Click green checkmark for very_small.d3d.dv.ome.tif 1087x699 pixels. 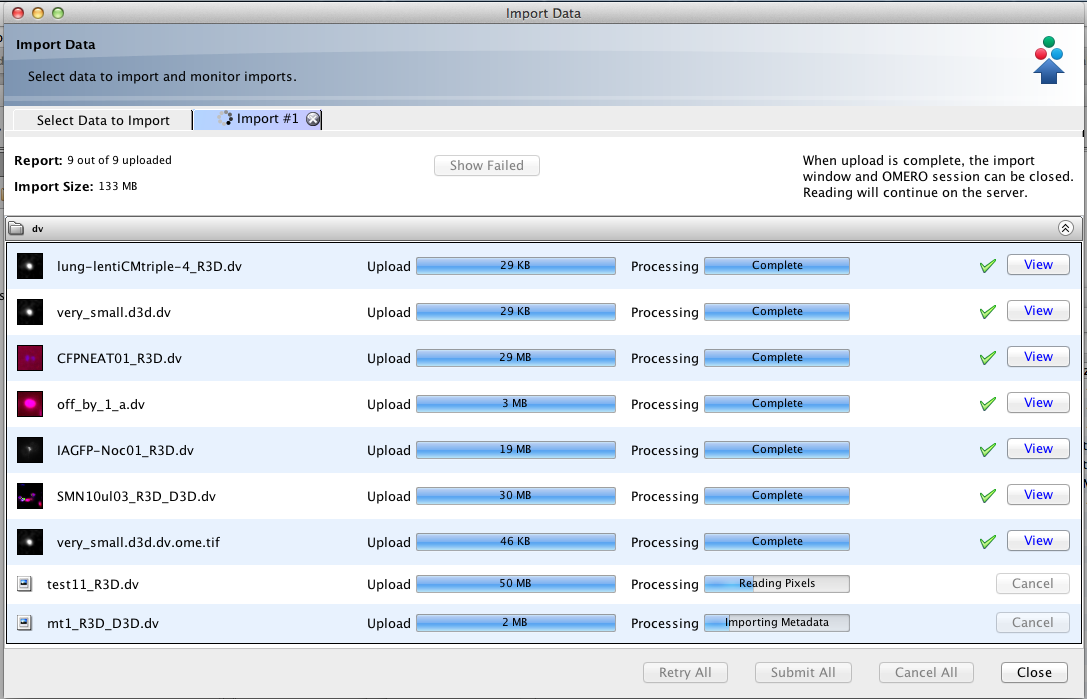click(988, 542)
